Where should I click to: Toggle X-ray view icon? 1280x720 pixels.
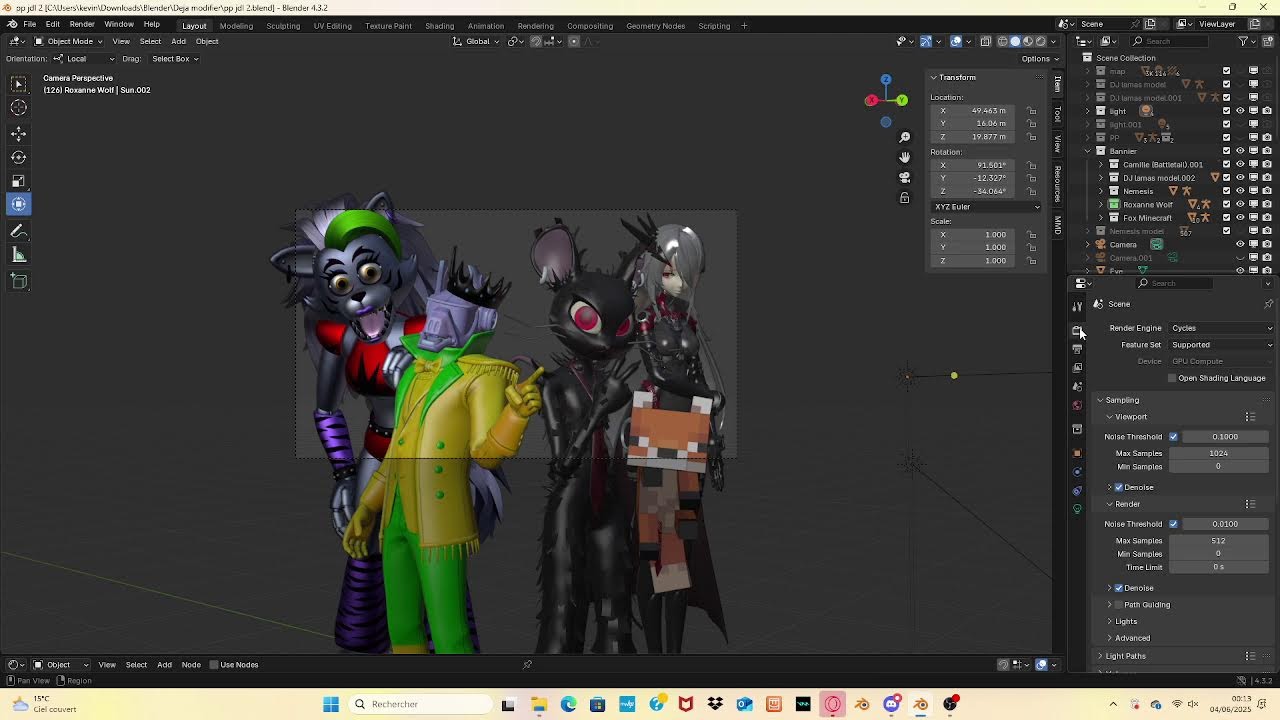pos(986,41)
